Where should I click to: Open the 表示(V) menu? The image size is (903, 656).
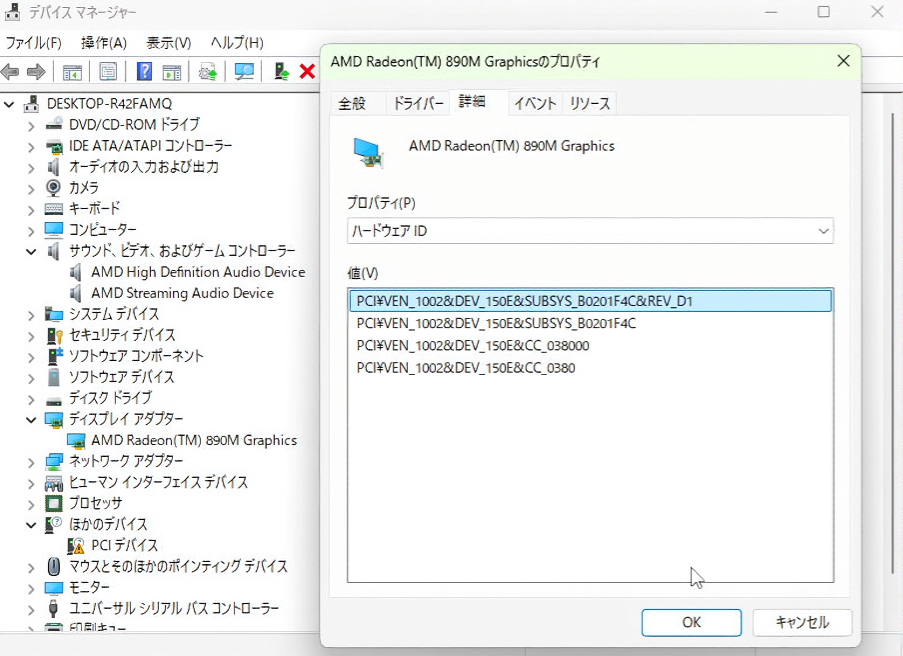pos(168,43)
